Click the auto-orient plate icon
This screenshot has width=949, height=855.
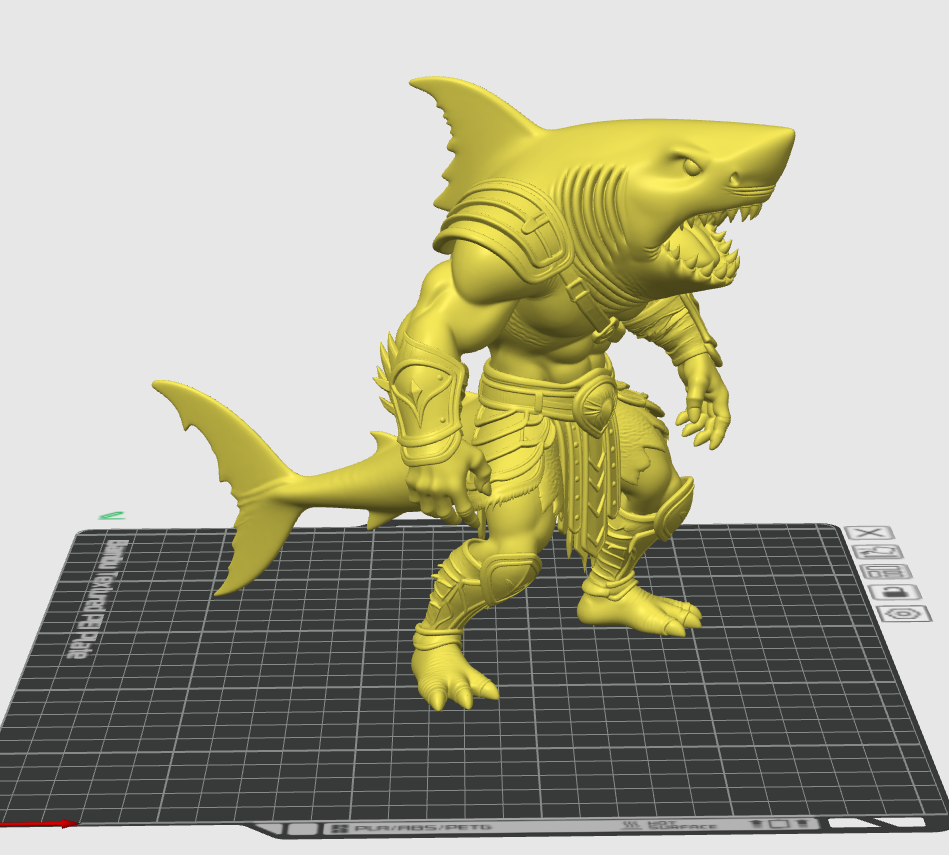[x=876, y=552]
